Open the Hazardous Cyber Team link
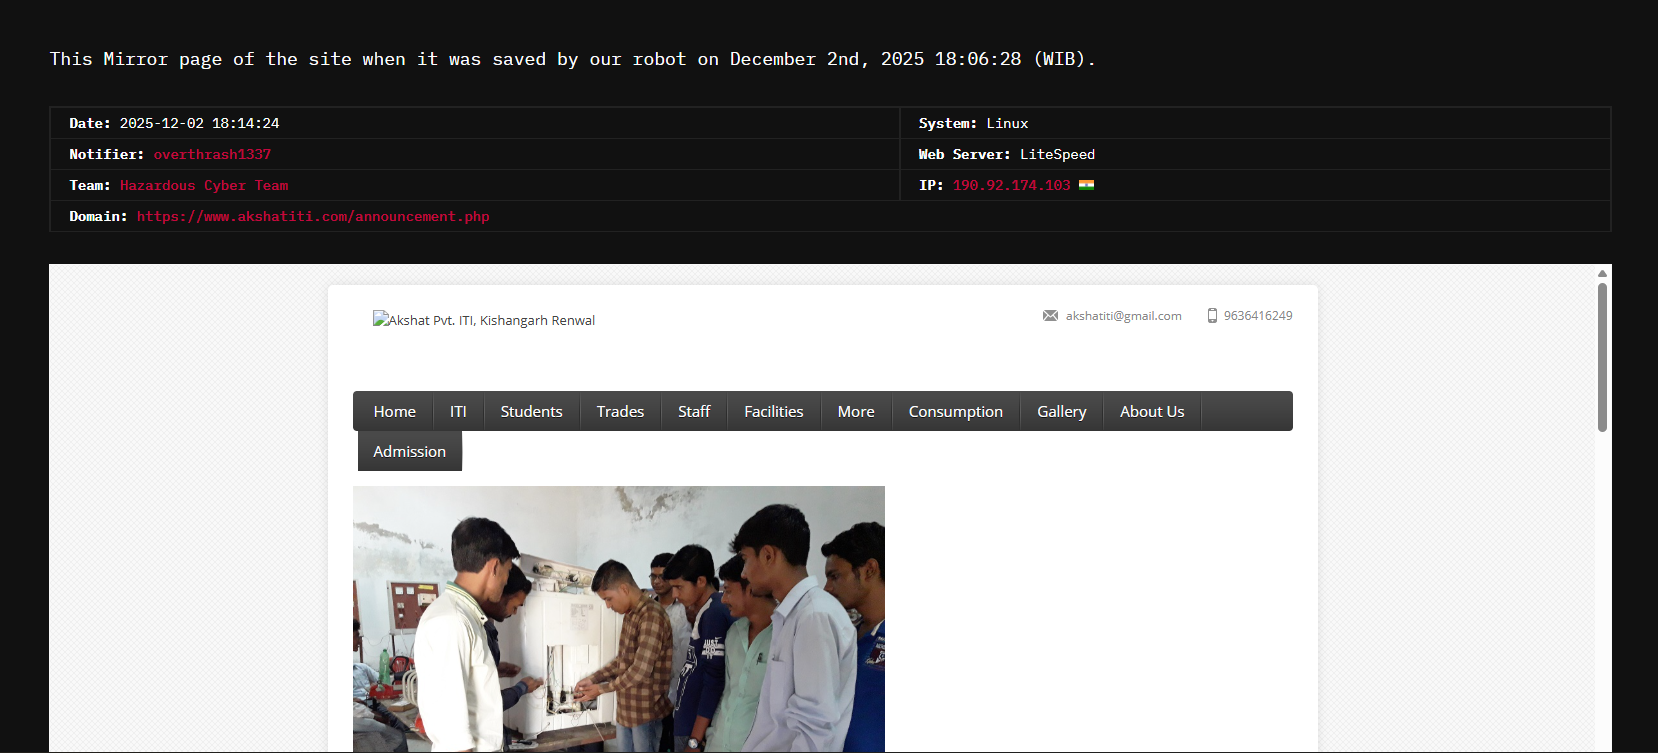1658x753 pixels. [204, 185]
